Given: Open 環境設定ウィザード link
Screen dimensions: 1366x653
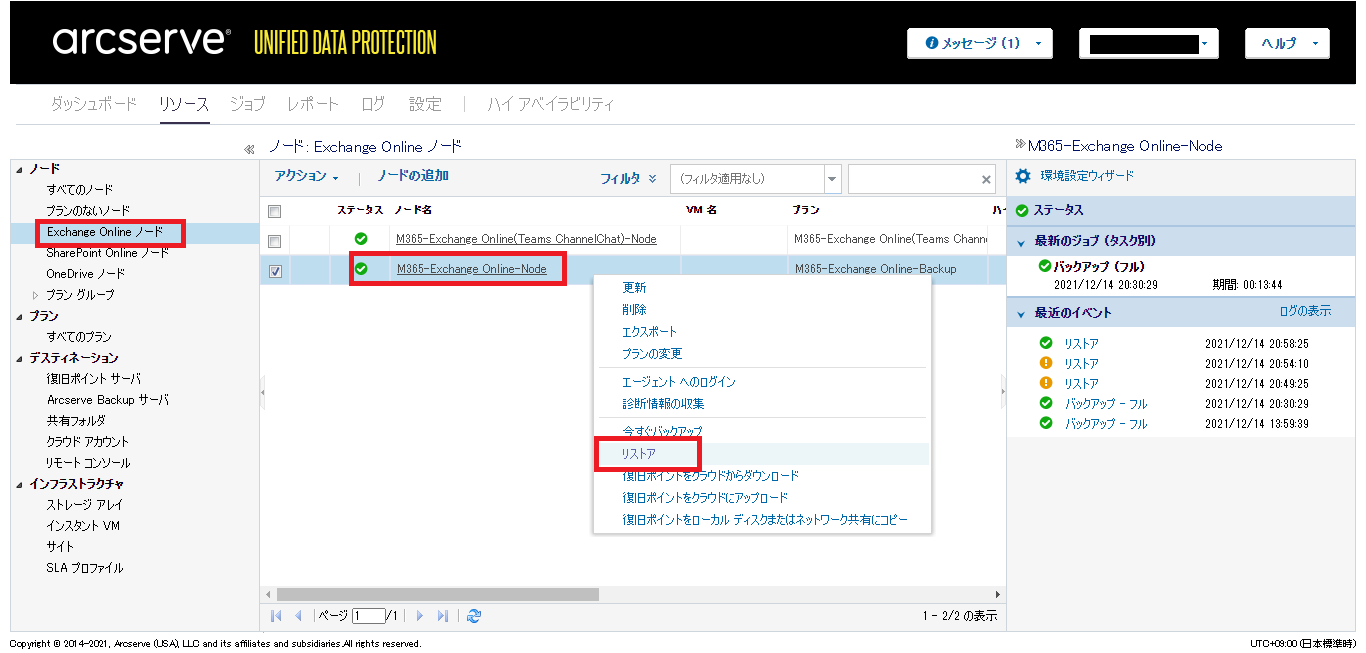Looking at the screenshot, I should pyautogui.click(x=1087, y=176).
